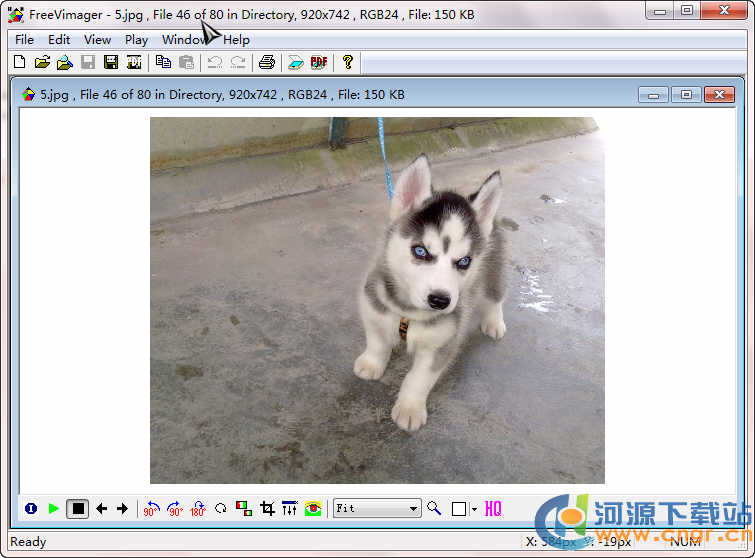Screen dimensions: 755x558
Task: Start slideshow with the green play button
Action: click(x=53, y=508)
